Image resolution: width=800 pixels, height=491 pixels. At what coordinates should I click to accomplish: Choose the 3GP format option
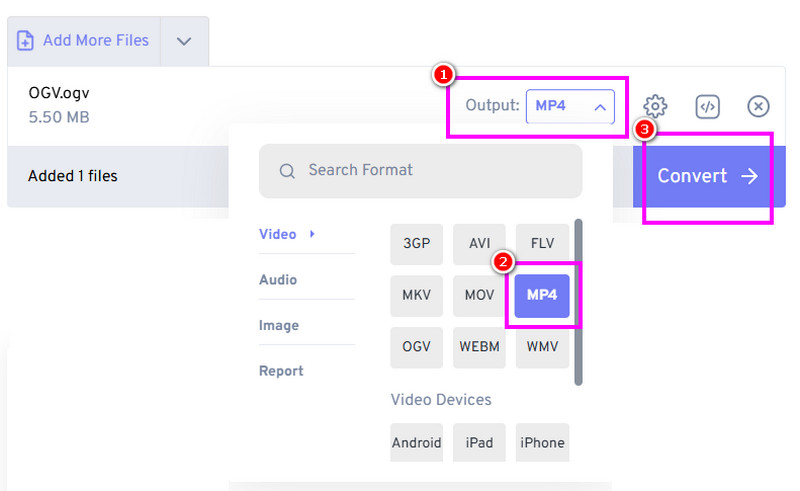[x=416, y=244]
